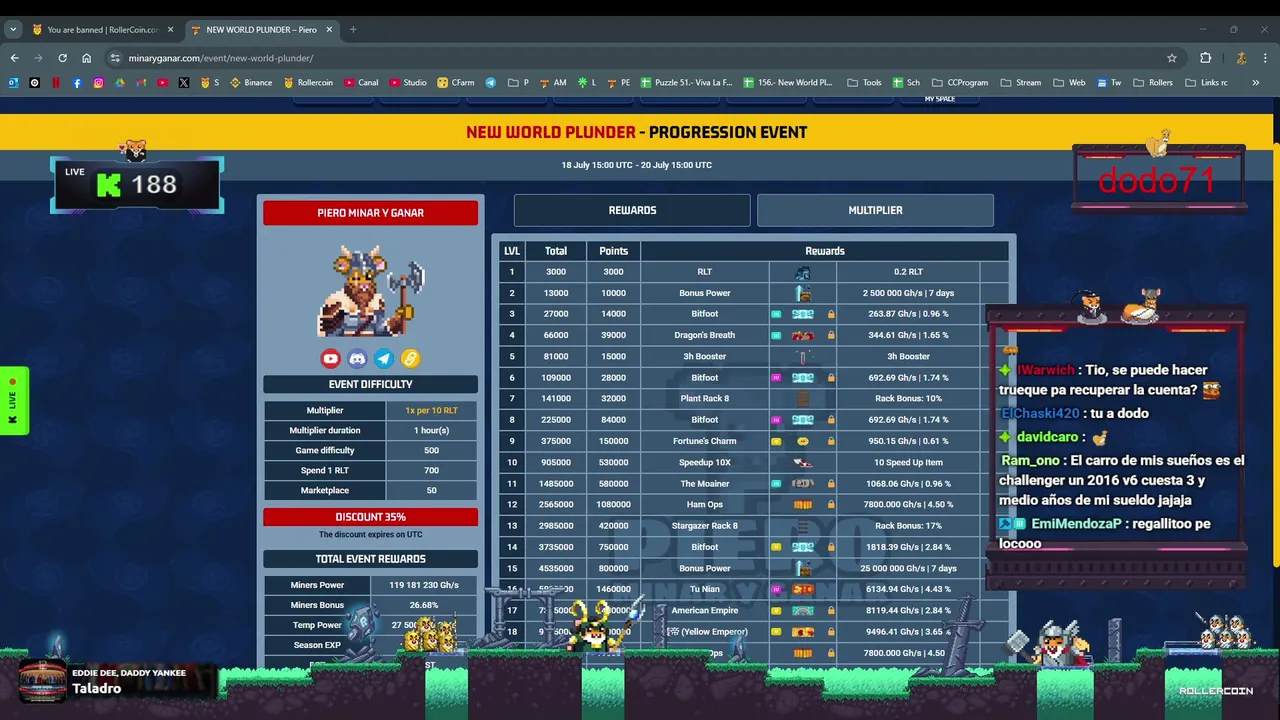Click the lock icon in Dragon's Breath row
1280x720 pixels.
830,335
